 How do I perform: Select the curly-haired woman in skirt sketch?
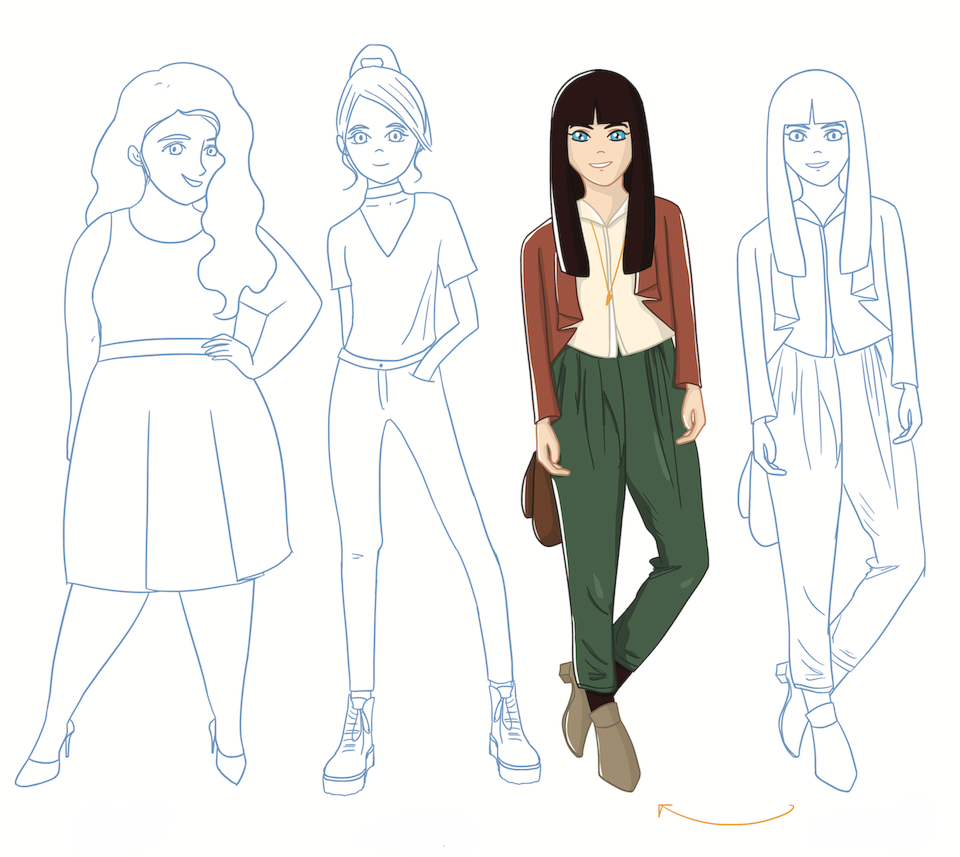pyautogui.click(x=168, y=422)
